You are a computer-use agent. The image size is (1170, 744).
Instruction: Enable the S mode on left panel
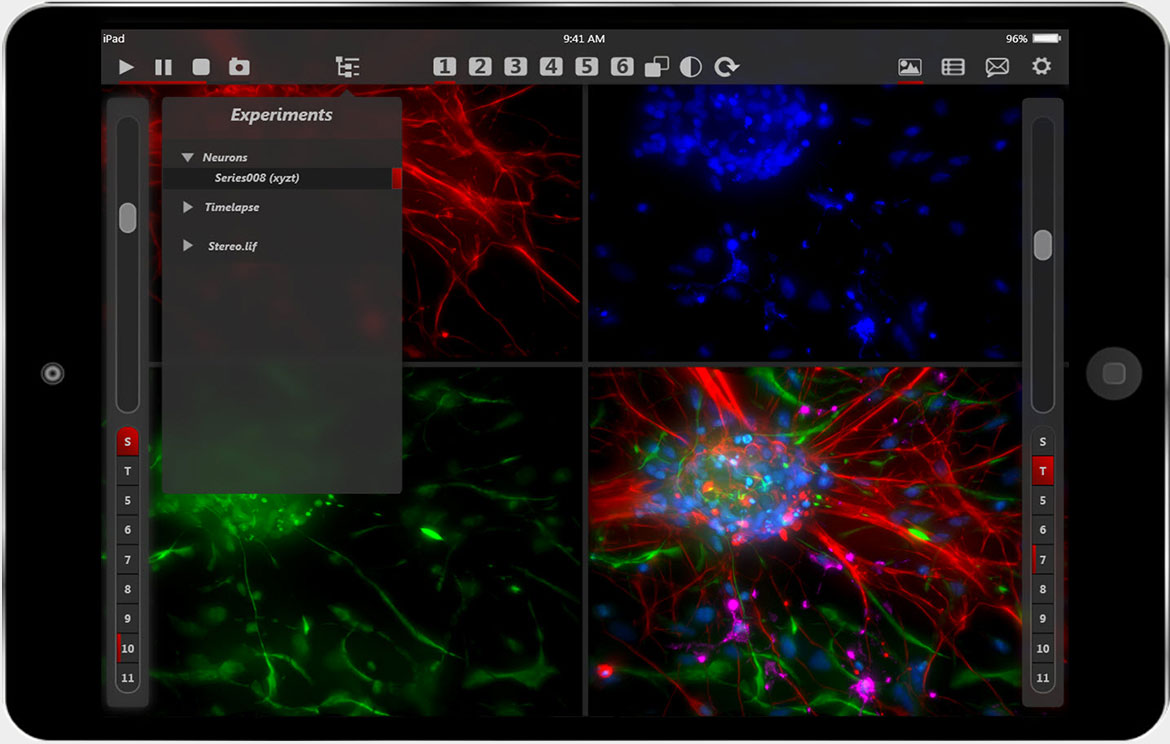tap(127, 441)
